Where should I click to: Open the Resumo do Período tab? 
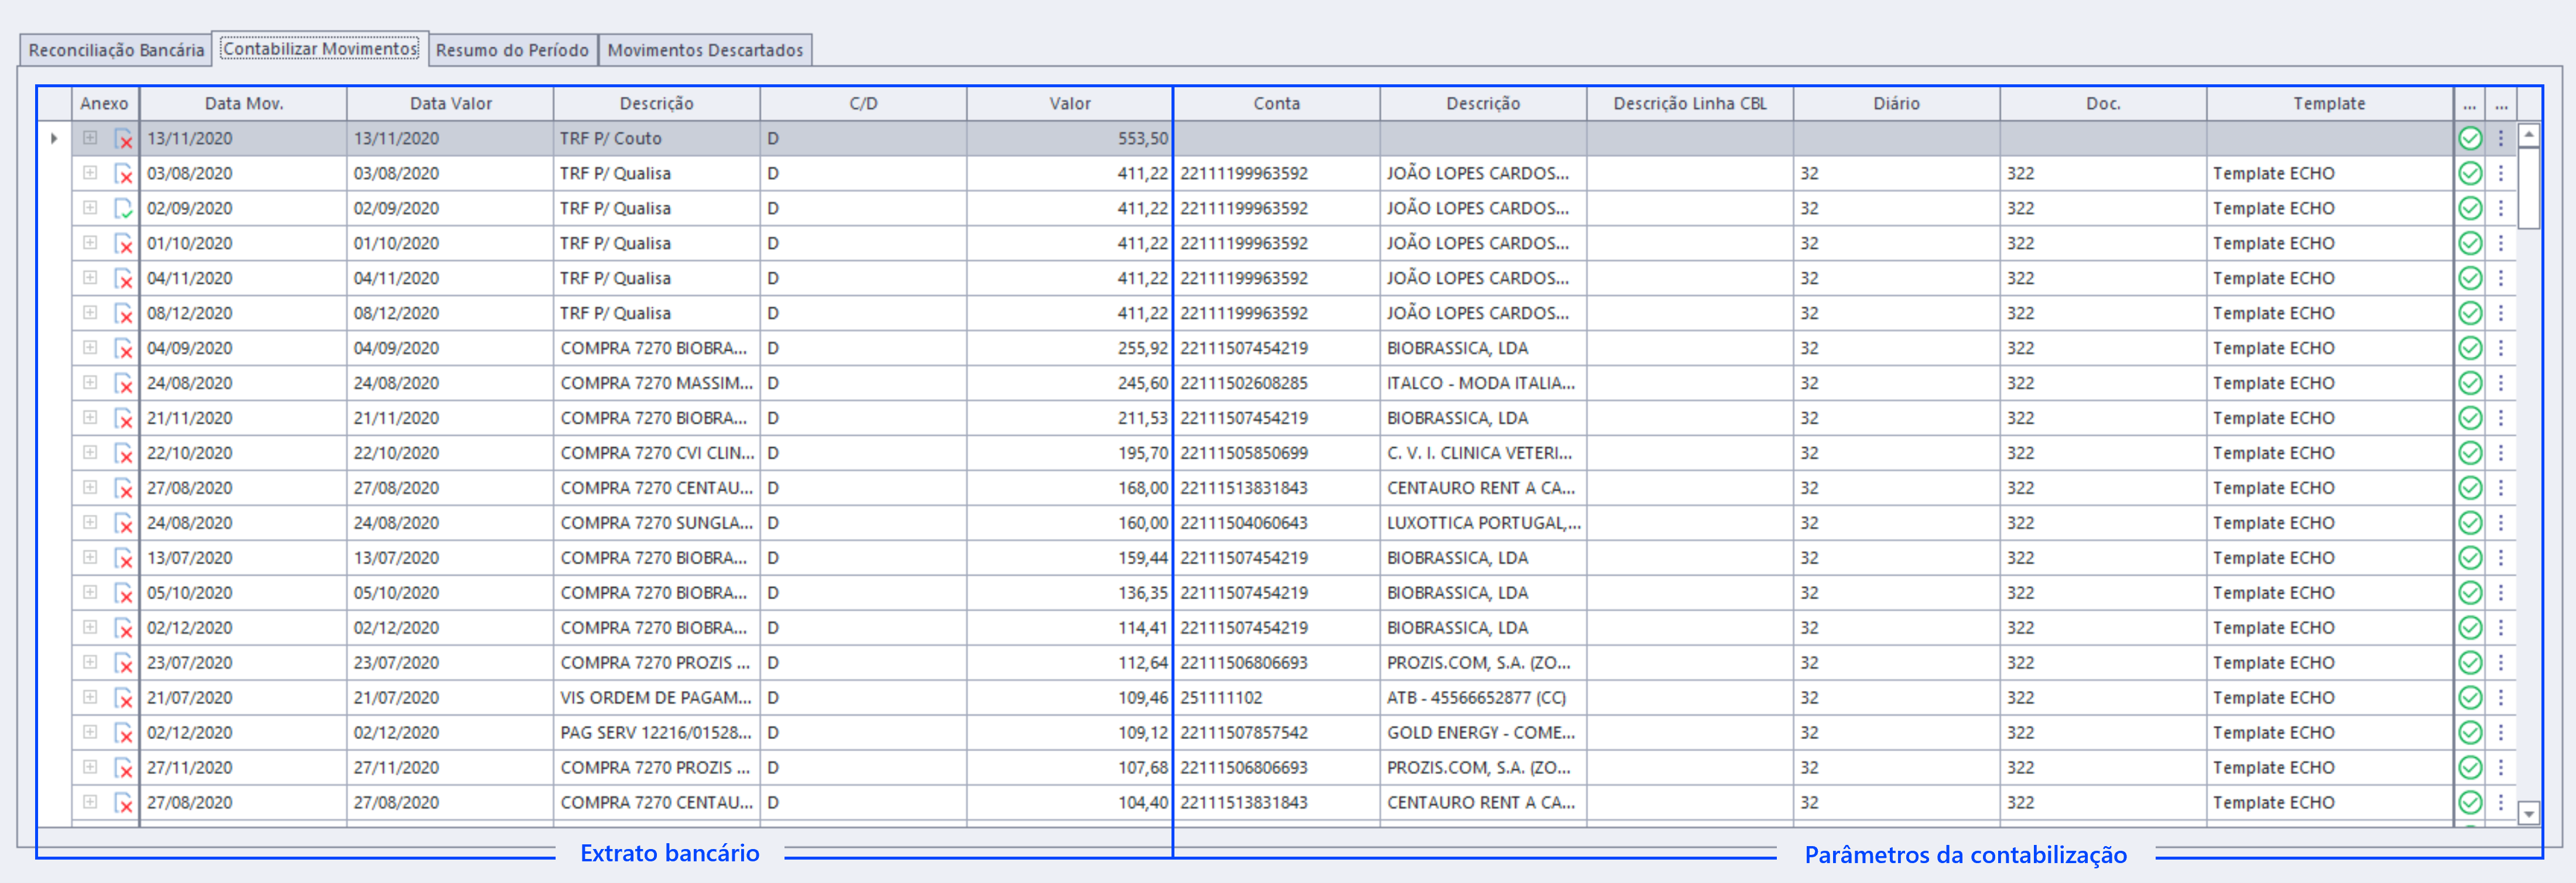[512, 50]
